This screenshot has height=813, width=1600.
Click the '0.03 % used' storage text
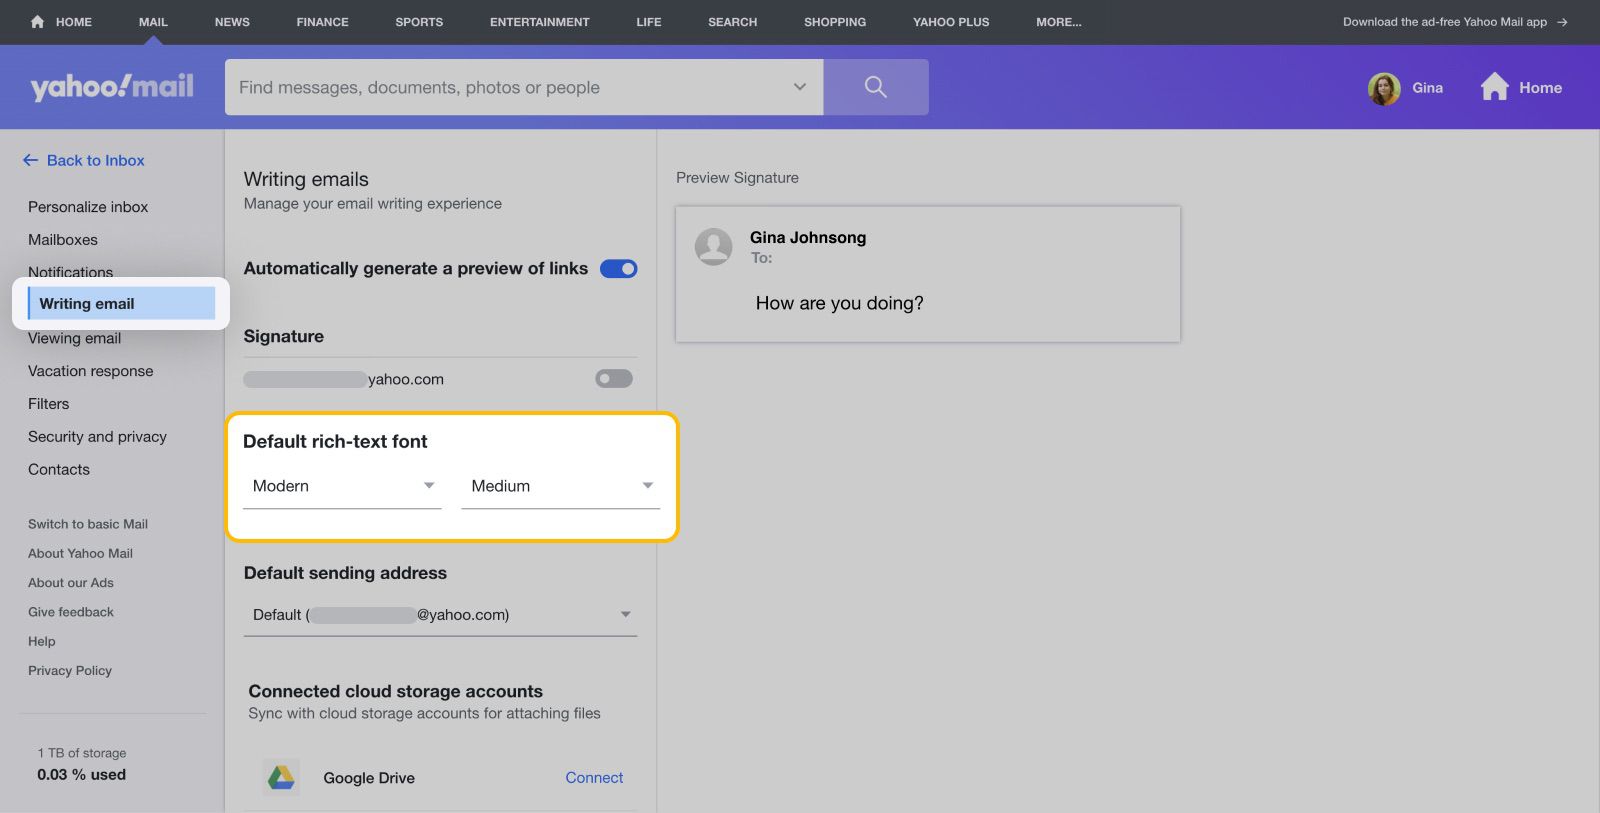[82, 774]
